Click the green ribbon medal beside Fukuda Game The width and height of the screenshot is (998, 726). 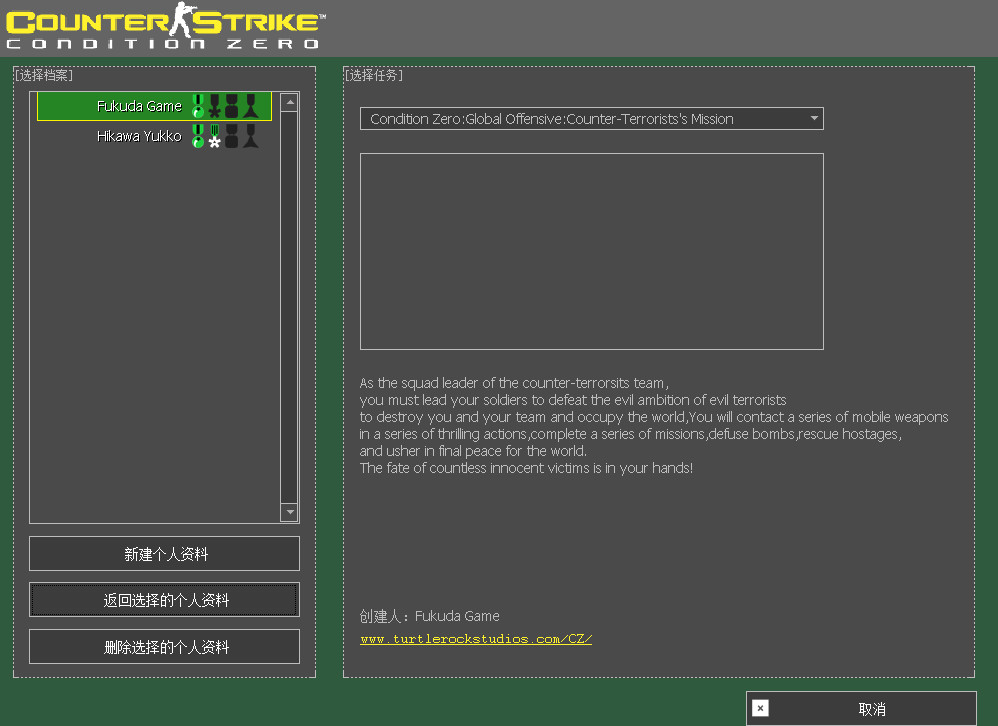pyautogui.click(x=198, y=100)
